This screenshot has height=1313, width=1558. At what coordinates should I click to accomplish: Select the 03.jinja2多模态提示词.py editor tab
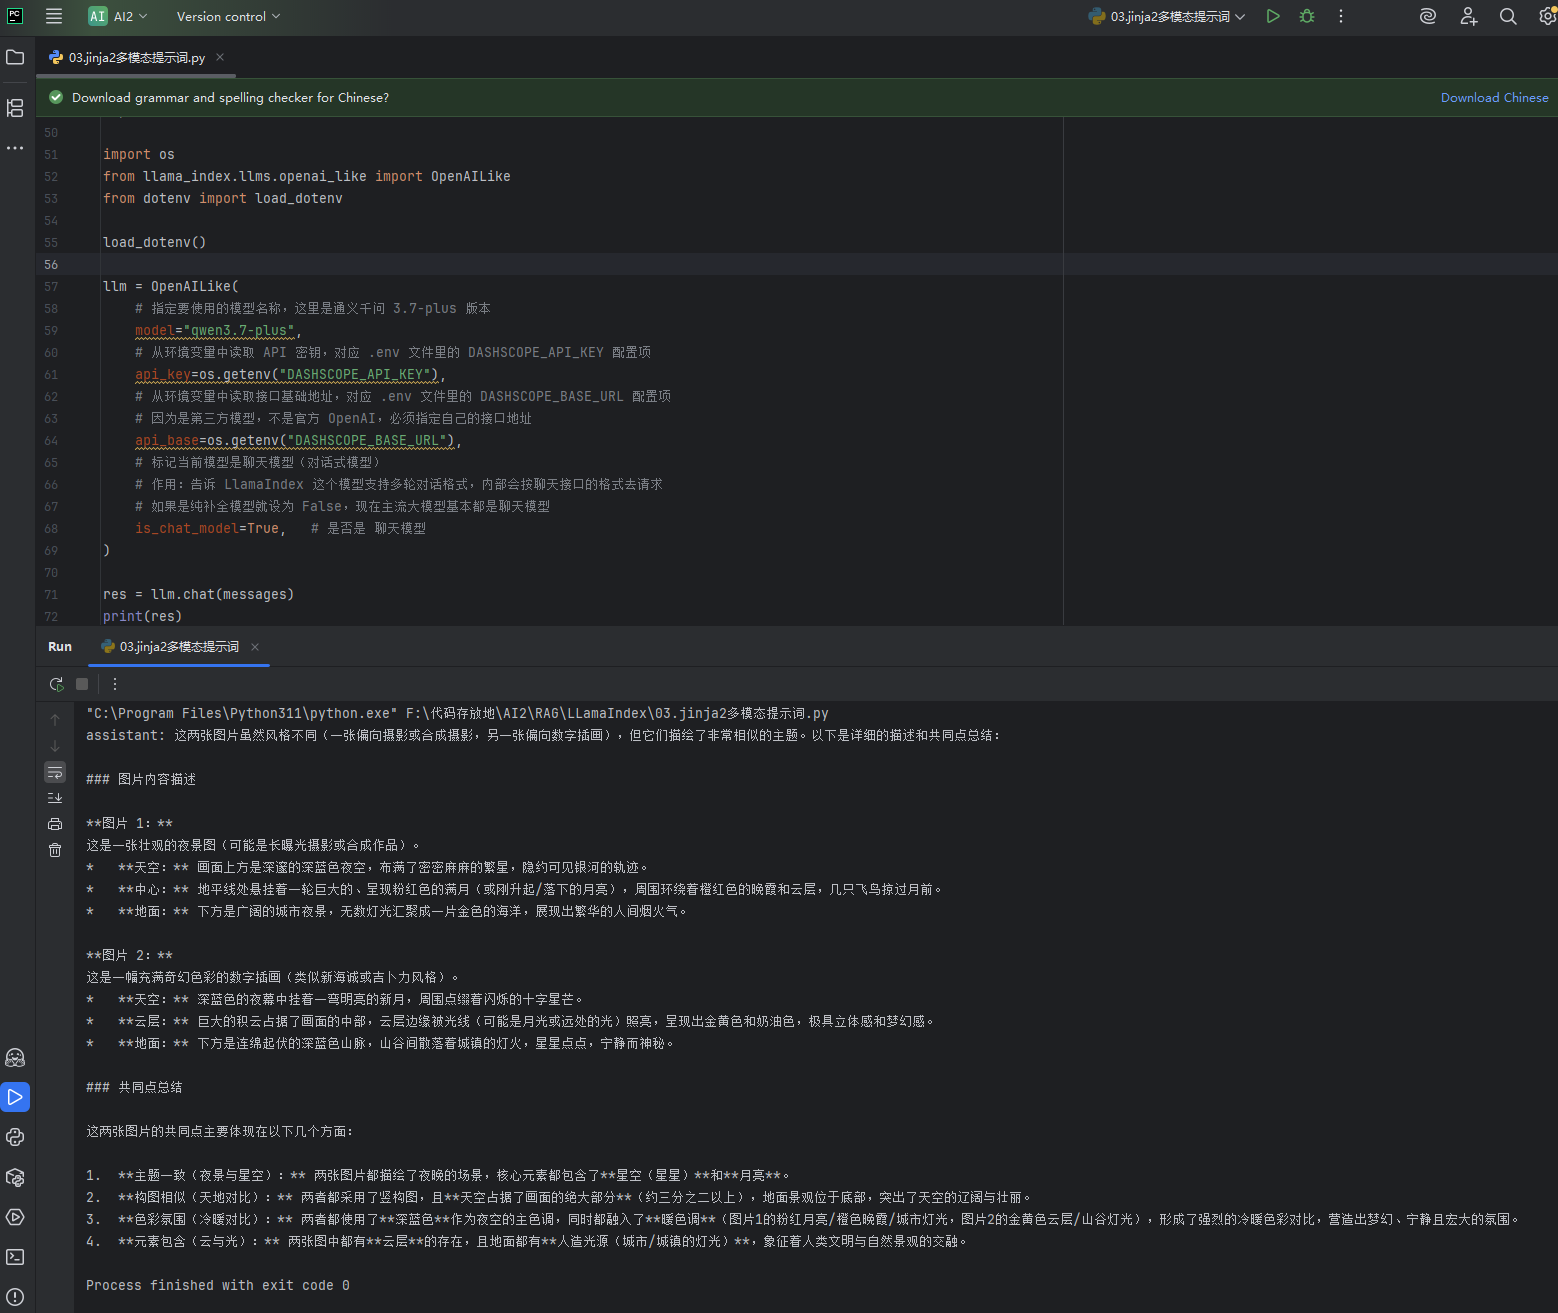(136, 57)
